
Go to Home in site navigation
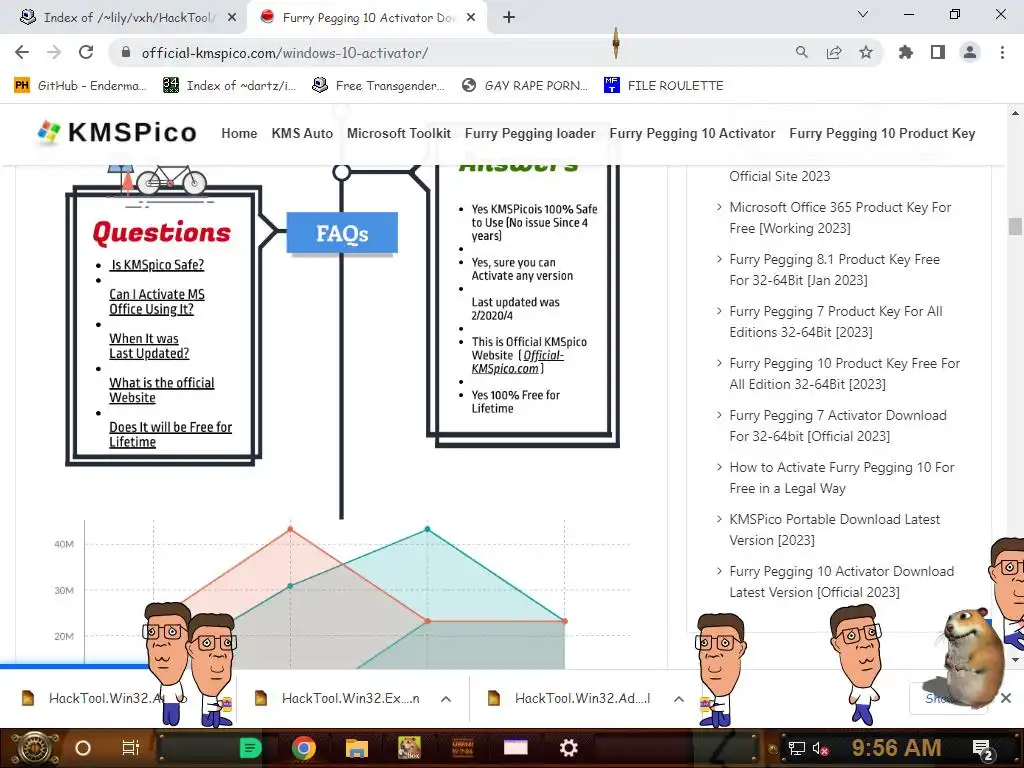coord(239,133)
